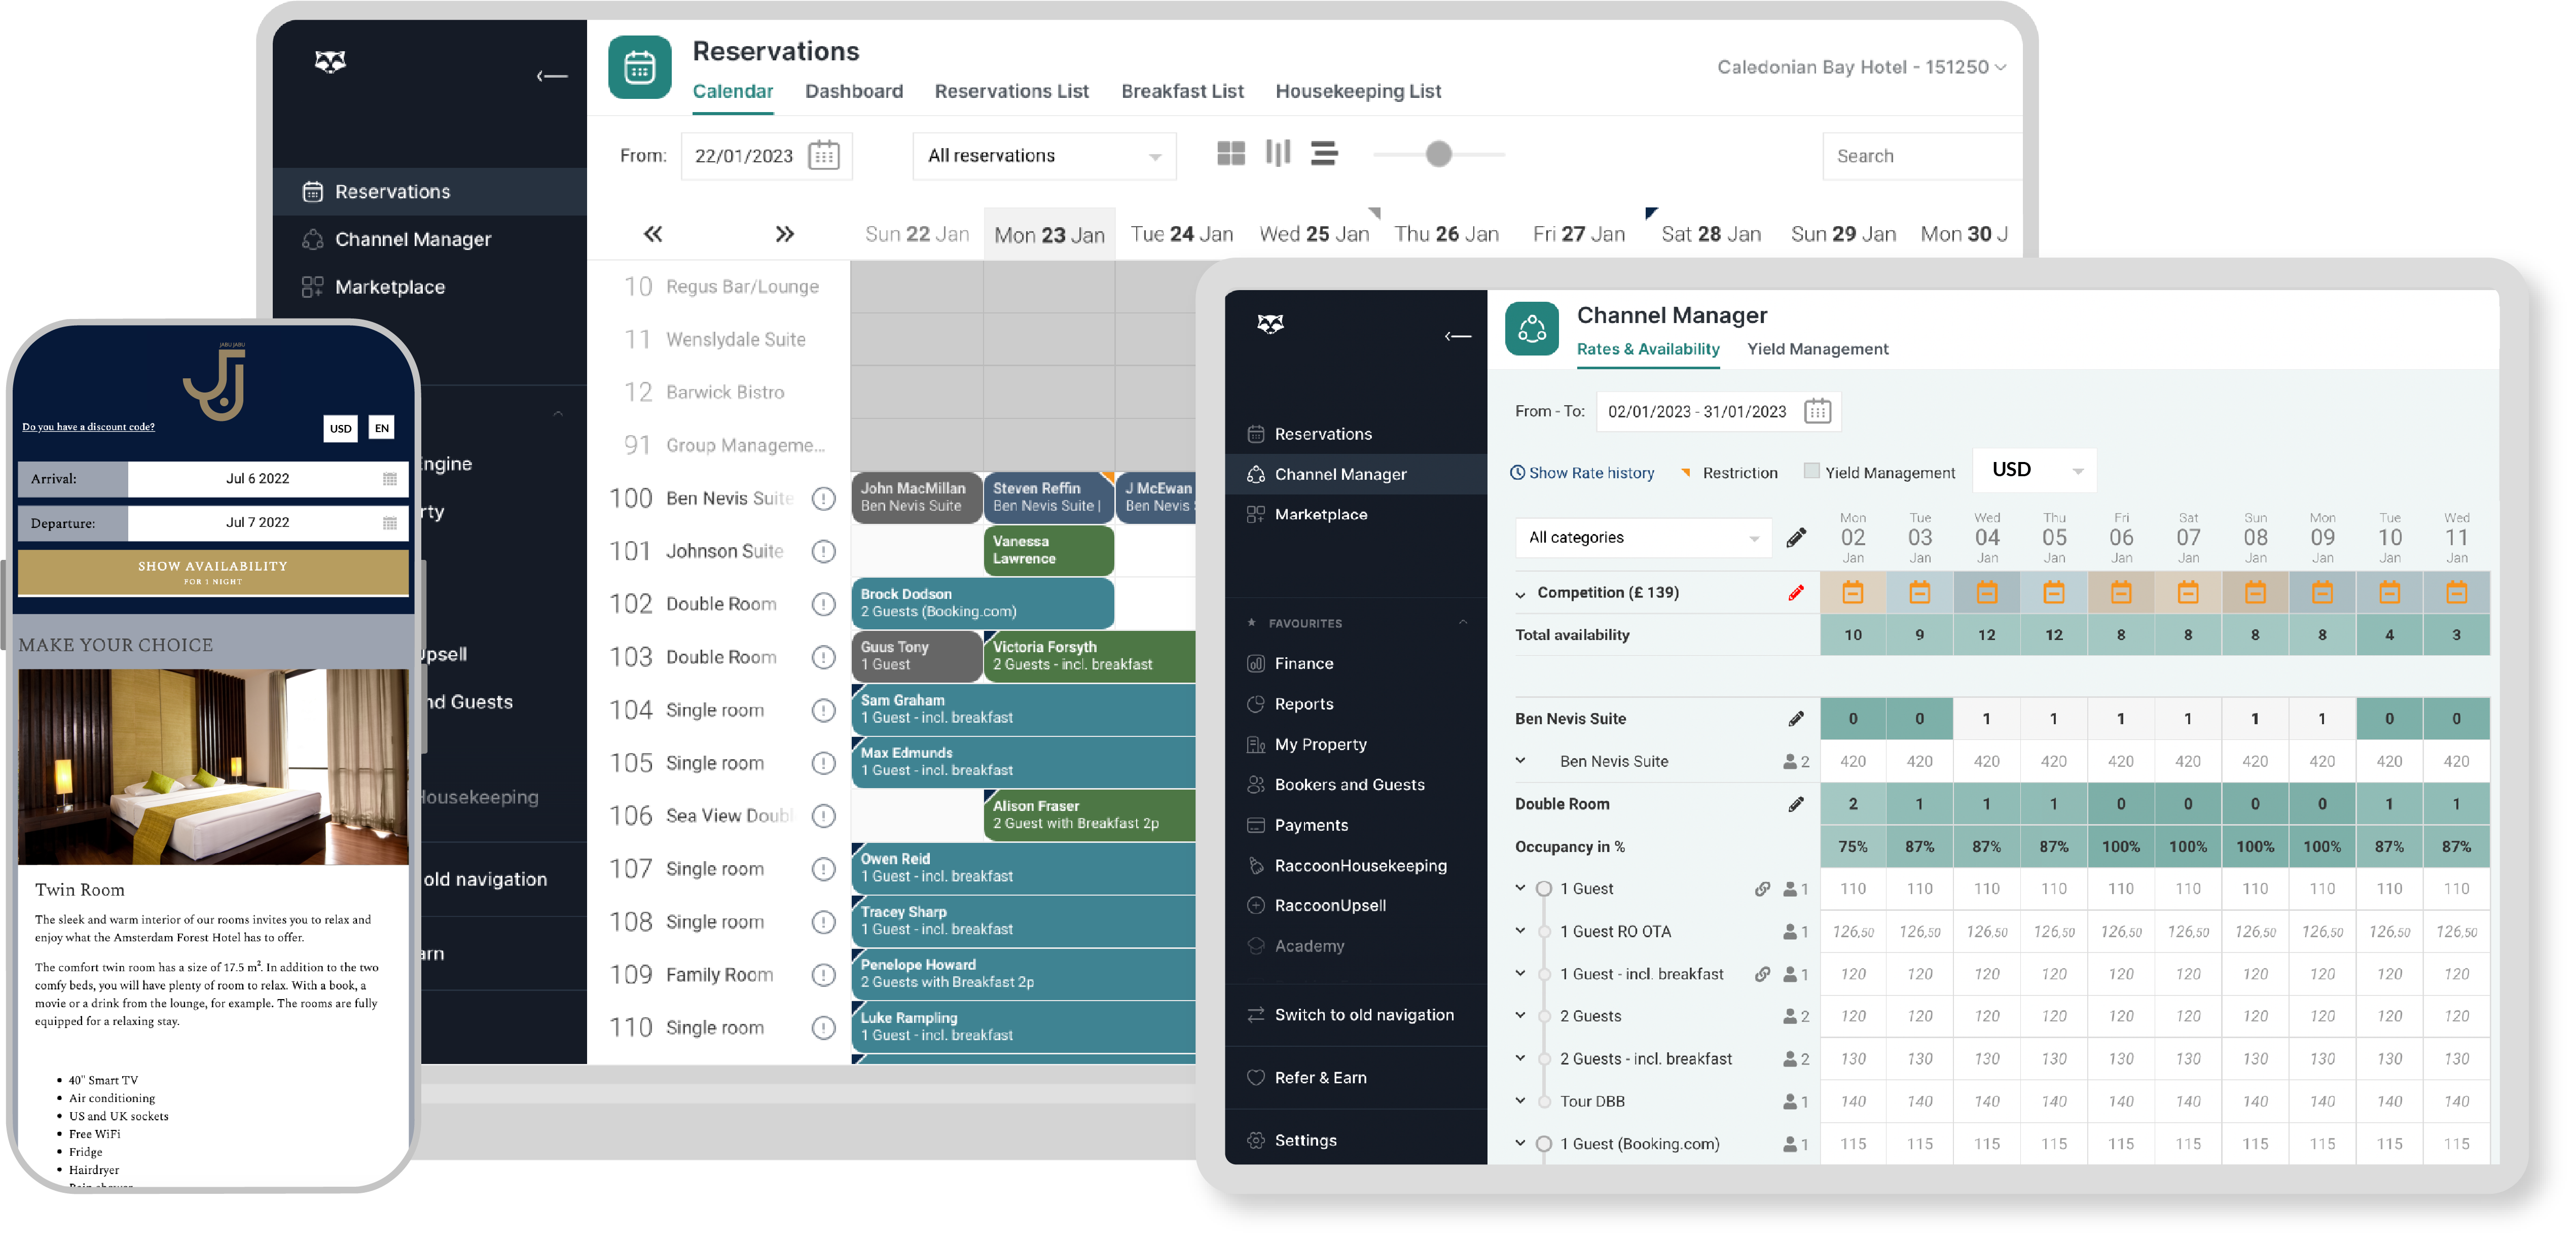Image resolution: width=2576 pixels, height=1242 pixels.
Task: Collapse the Channel Manager sidebar with back arrow
Action: tap(1458, 336)
